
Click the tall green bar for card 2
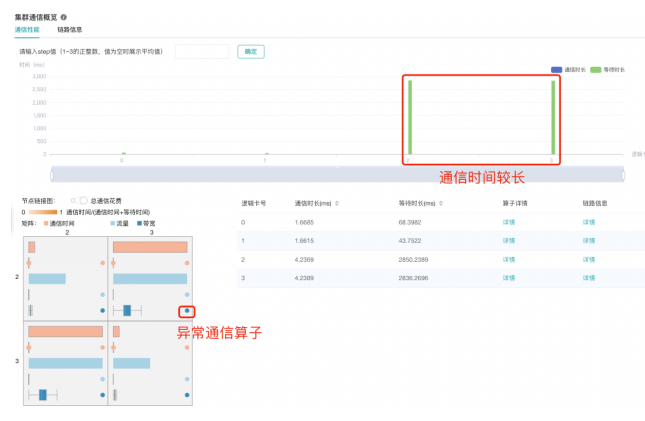(410, 117)
